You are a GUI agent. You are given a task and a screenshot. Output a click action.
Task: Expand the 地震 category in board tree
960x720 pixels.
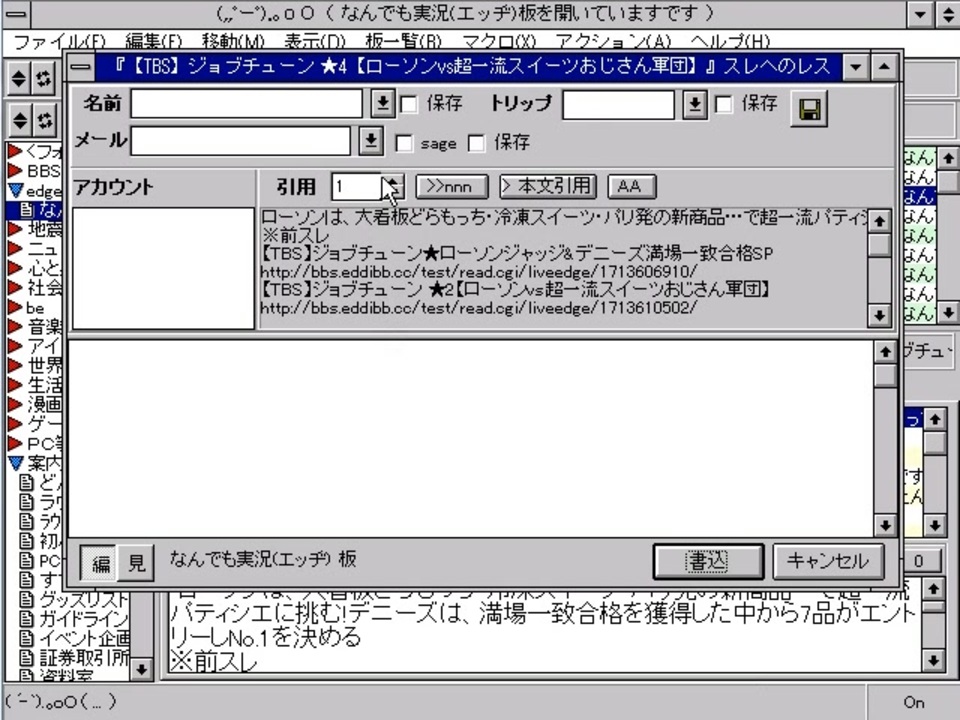pos(15,230)
